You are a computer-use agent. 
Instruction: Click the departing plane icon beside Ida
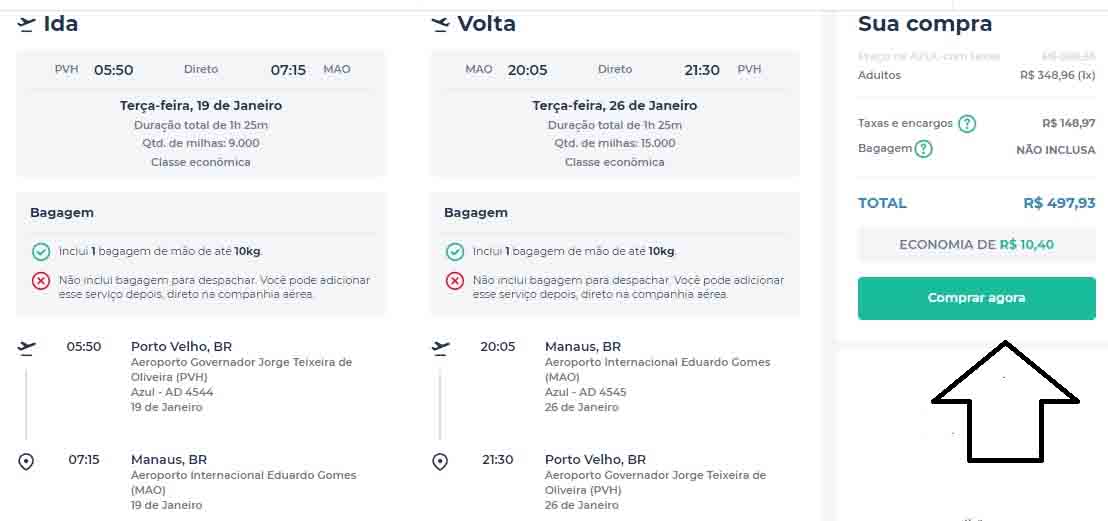[x=27, y=24]
